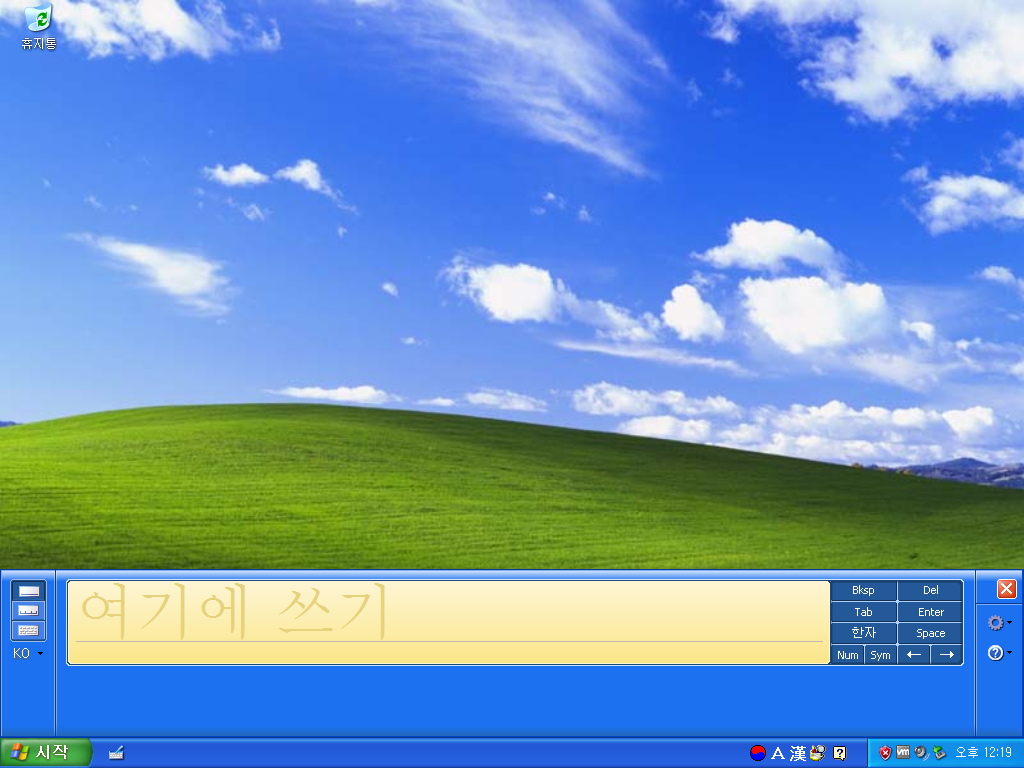Open the help question mark menu

[999, 652]
